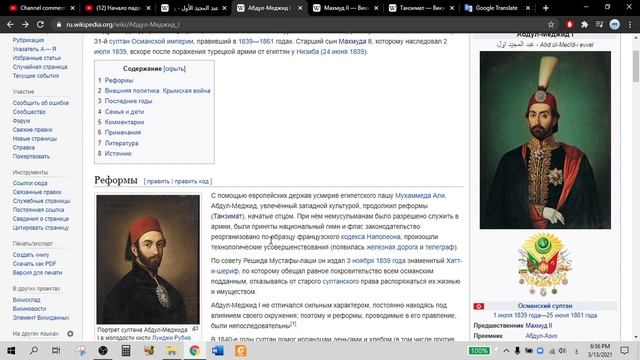Open the кодекса Наполеона link
The height and width of the screenshot is (360, 640).
370,237
